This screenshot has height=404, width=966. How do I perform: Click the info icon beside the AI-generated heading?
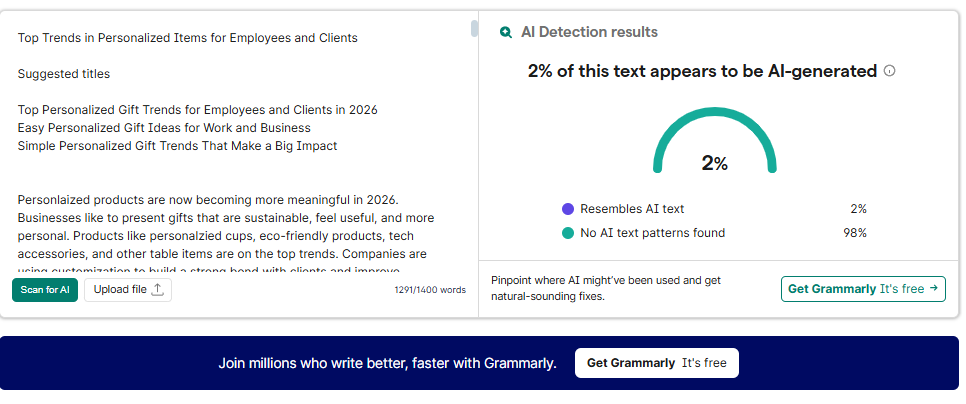point(890,71)
